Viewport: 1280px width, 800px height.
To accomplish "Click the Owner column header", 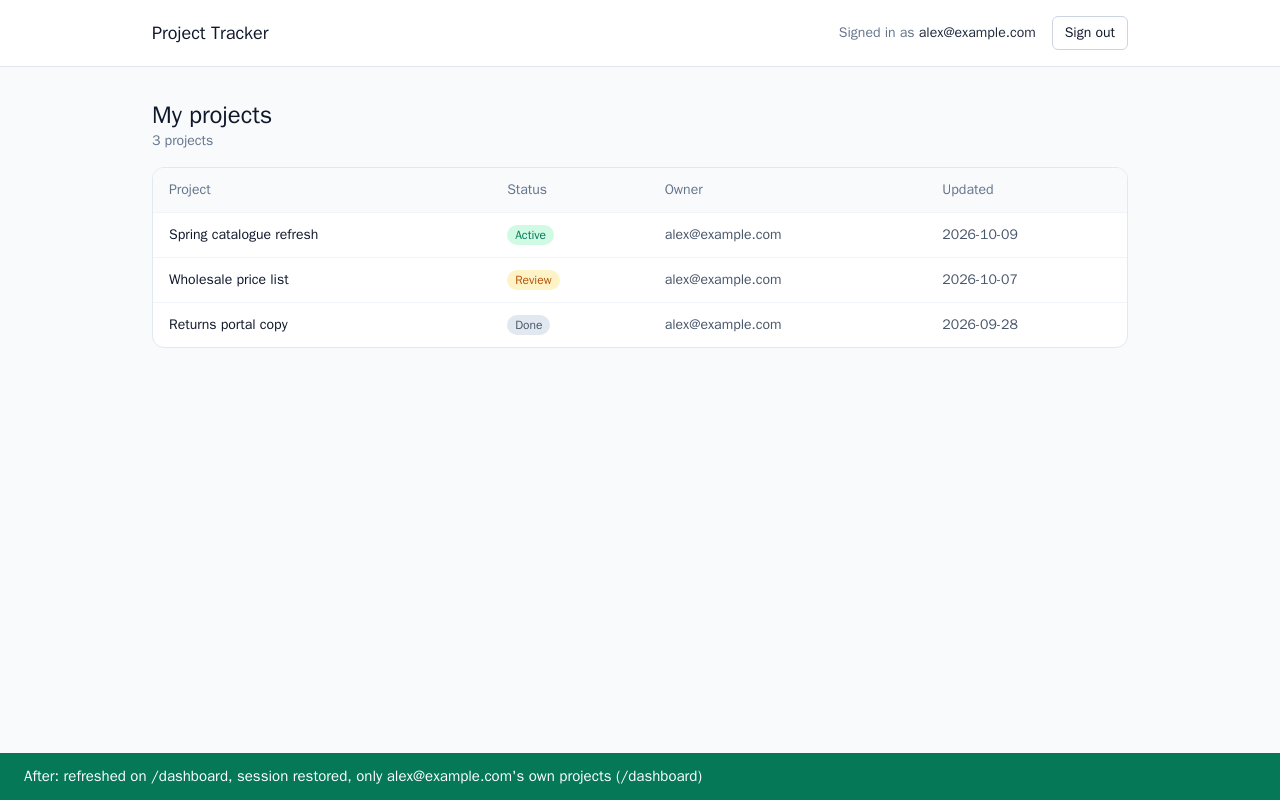I will click(x=684, y=190).
